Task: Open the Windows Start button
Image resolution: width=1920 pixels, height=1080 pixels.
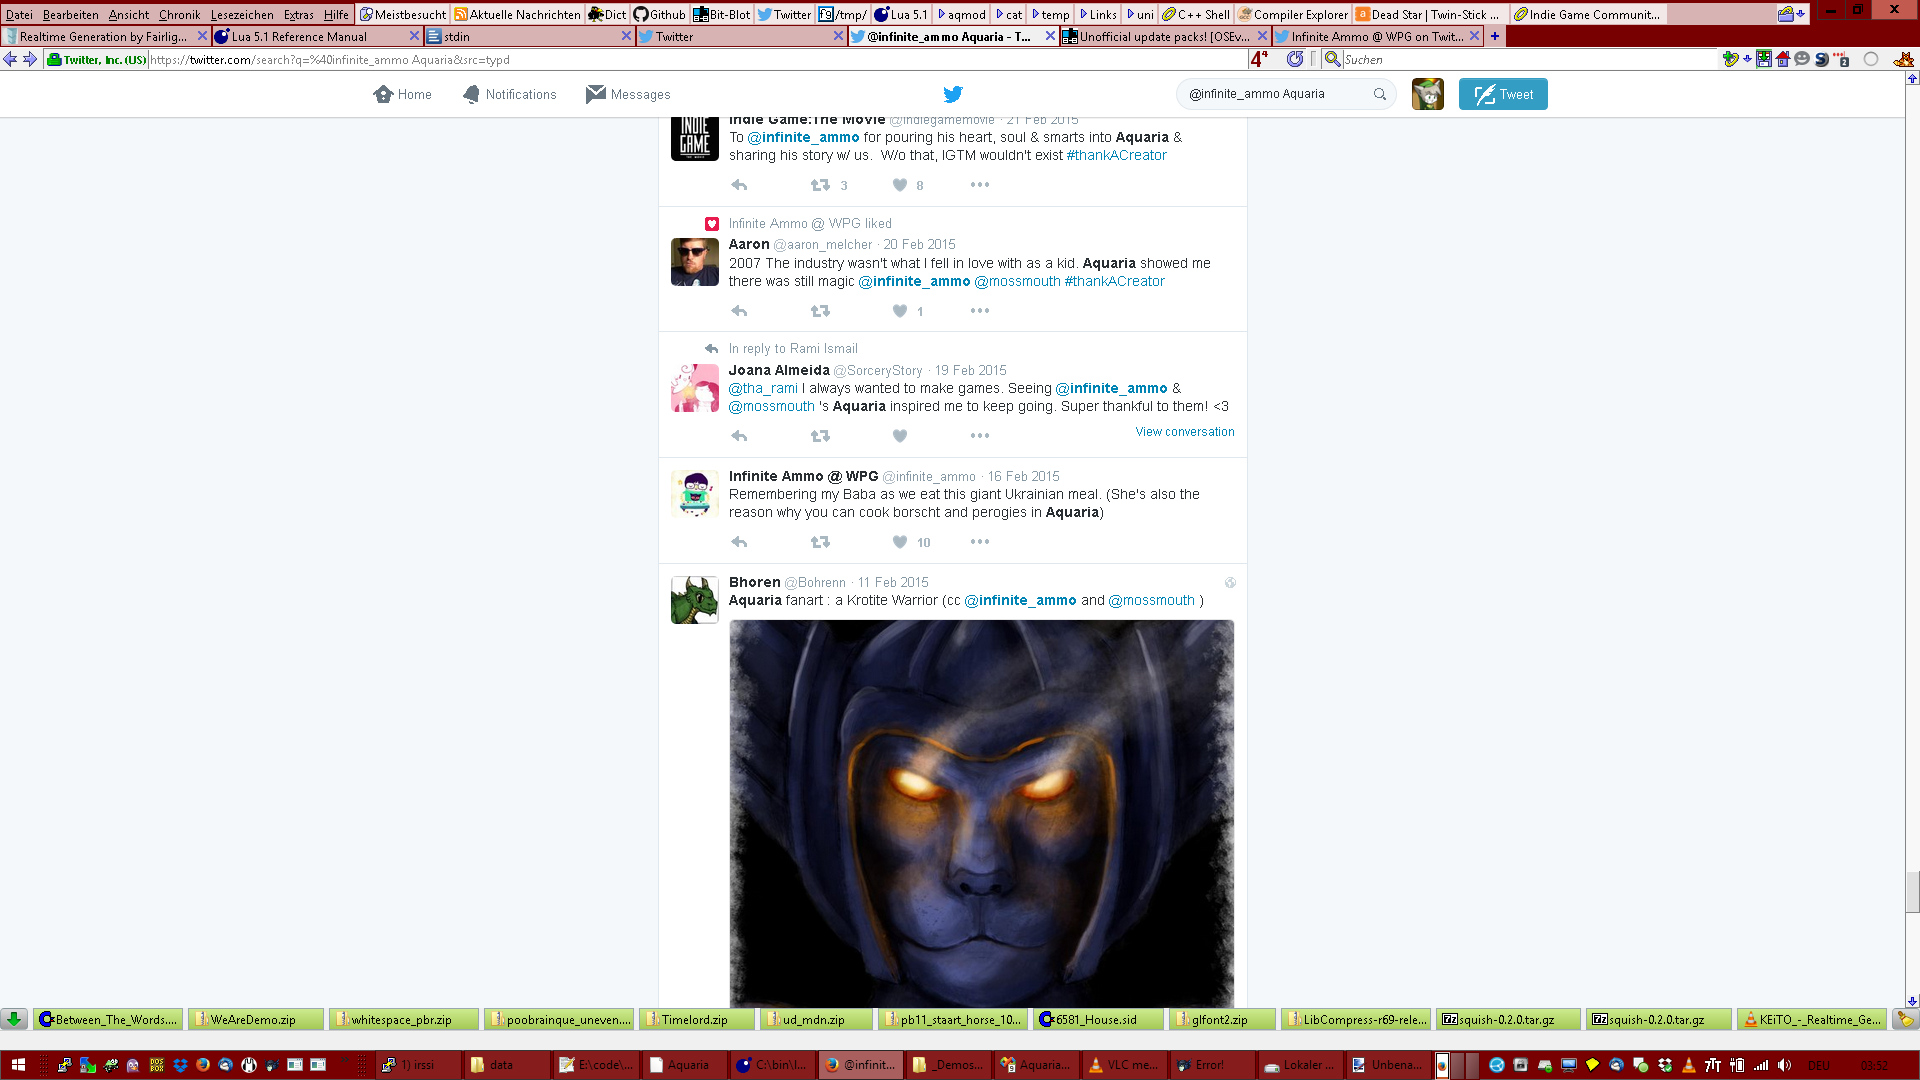Action: click(18, 1065)
